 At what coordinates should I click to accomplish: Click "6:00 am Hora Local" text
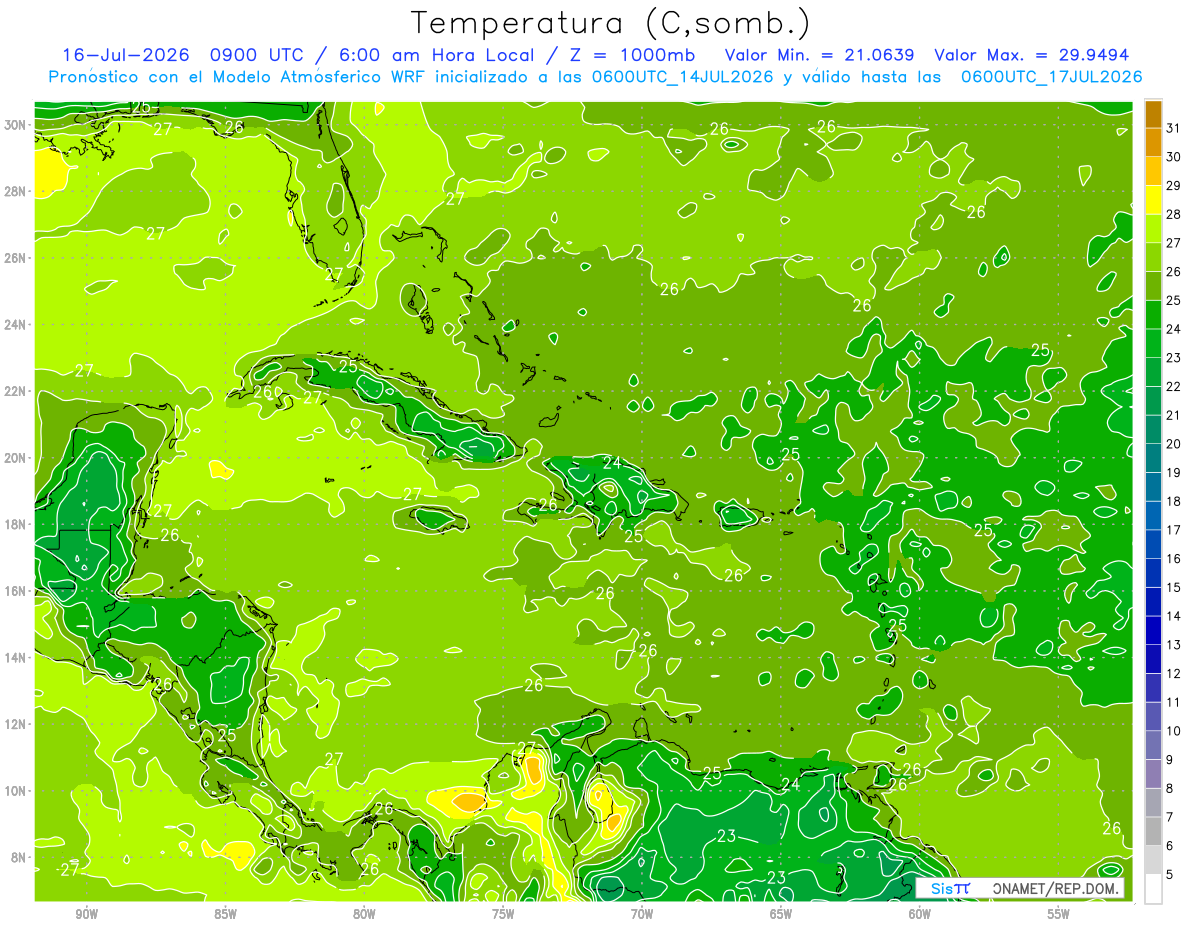[435, 55]
